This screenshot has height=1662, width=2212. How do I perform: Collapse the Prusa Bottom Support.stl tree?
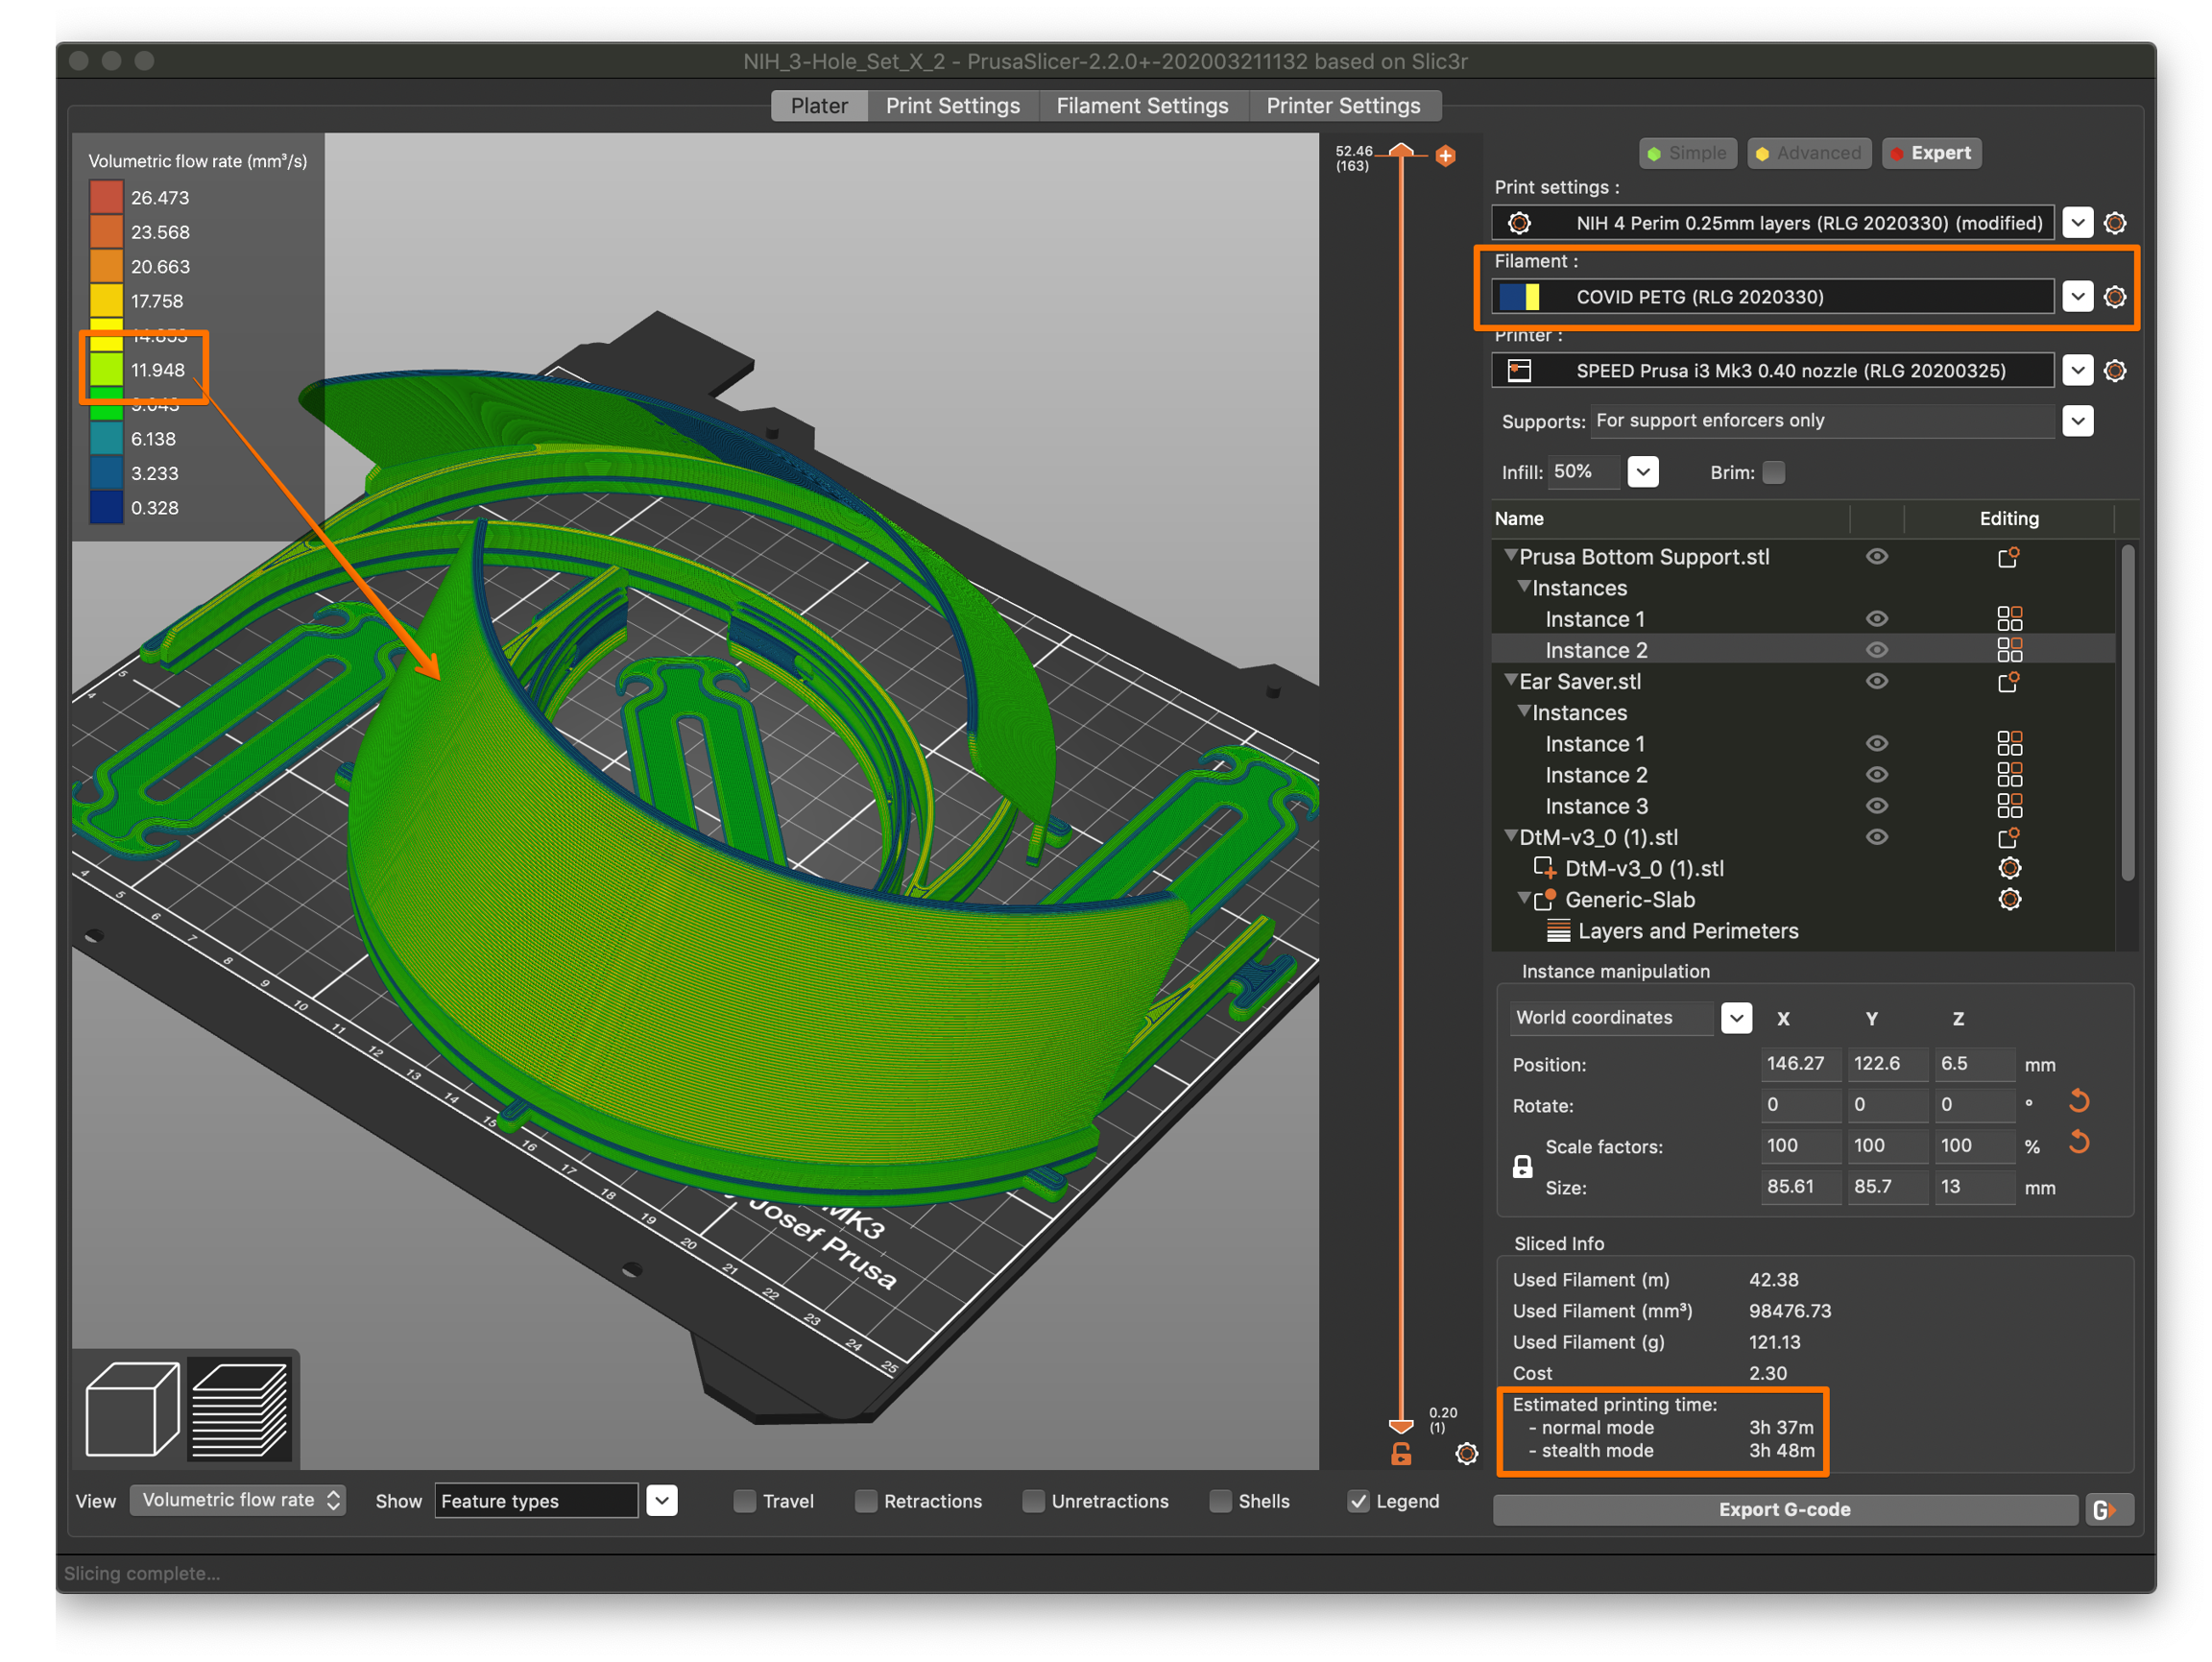(x=1510, y=555)
